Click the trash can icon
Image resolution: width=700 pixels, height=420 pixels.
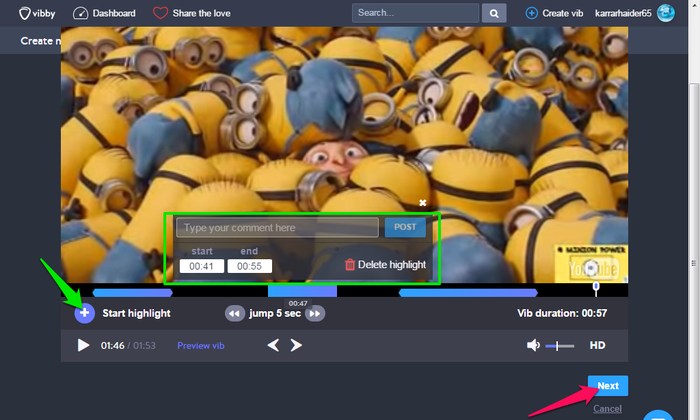tap(350, 265)
